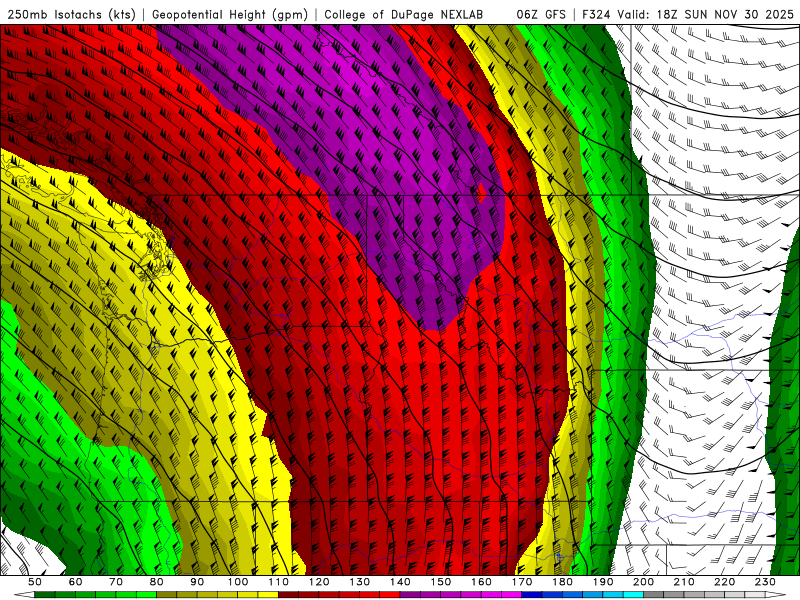Select the dark purple swatch starting at 140
The width and height of the screenshot is (800, 600).
tap(410, 595)
